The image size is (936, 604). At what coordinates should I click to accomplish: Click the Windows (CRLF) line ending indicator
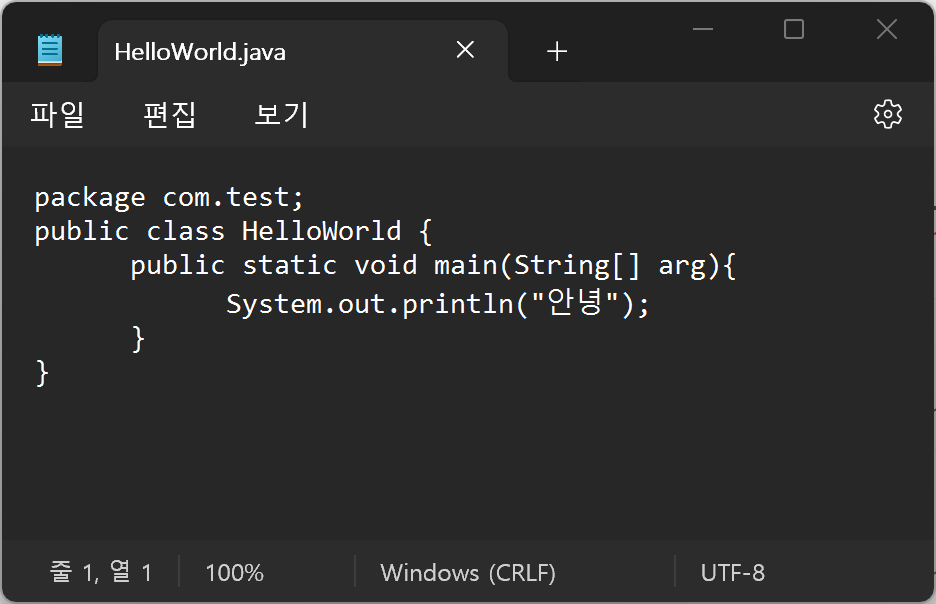coord(468,573)
